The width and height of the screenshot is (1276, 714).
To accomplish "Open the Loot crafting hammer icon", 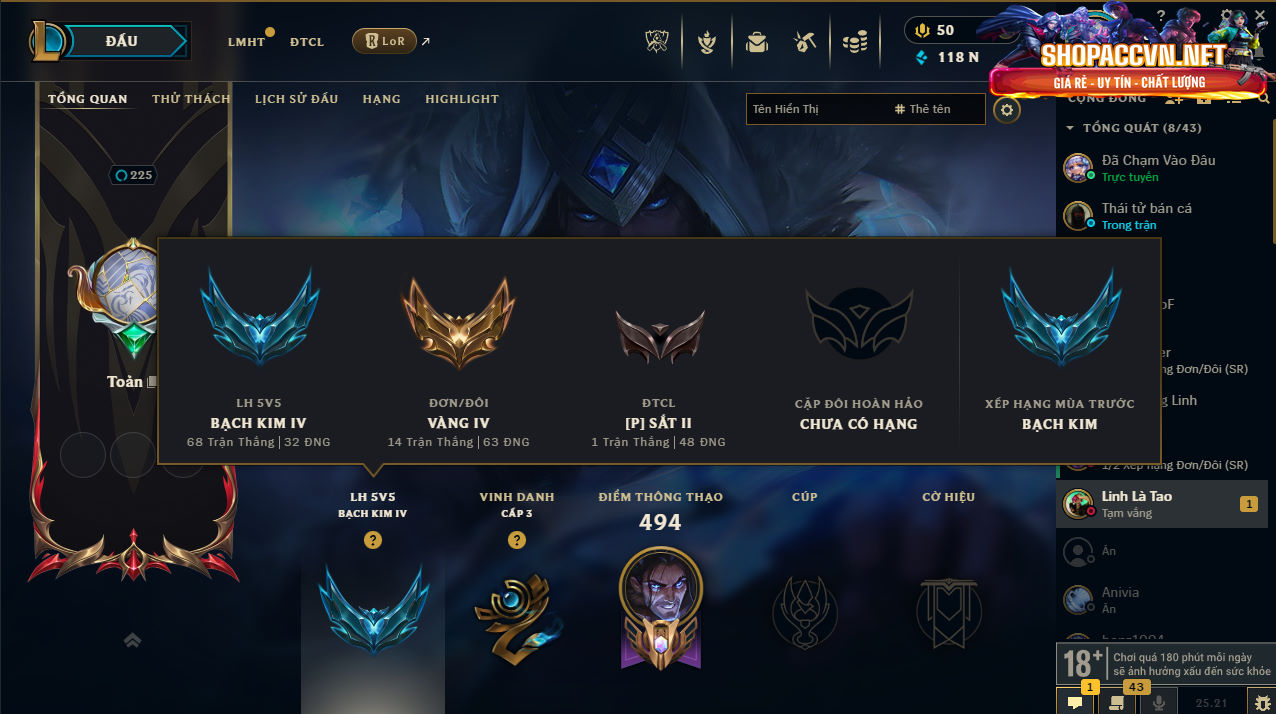I will [x=805, y=42].
